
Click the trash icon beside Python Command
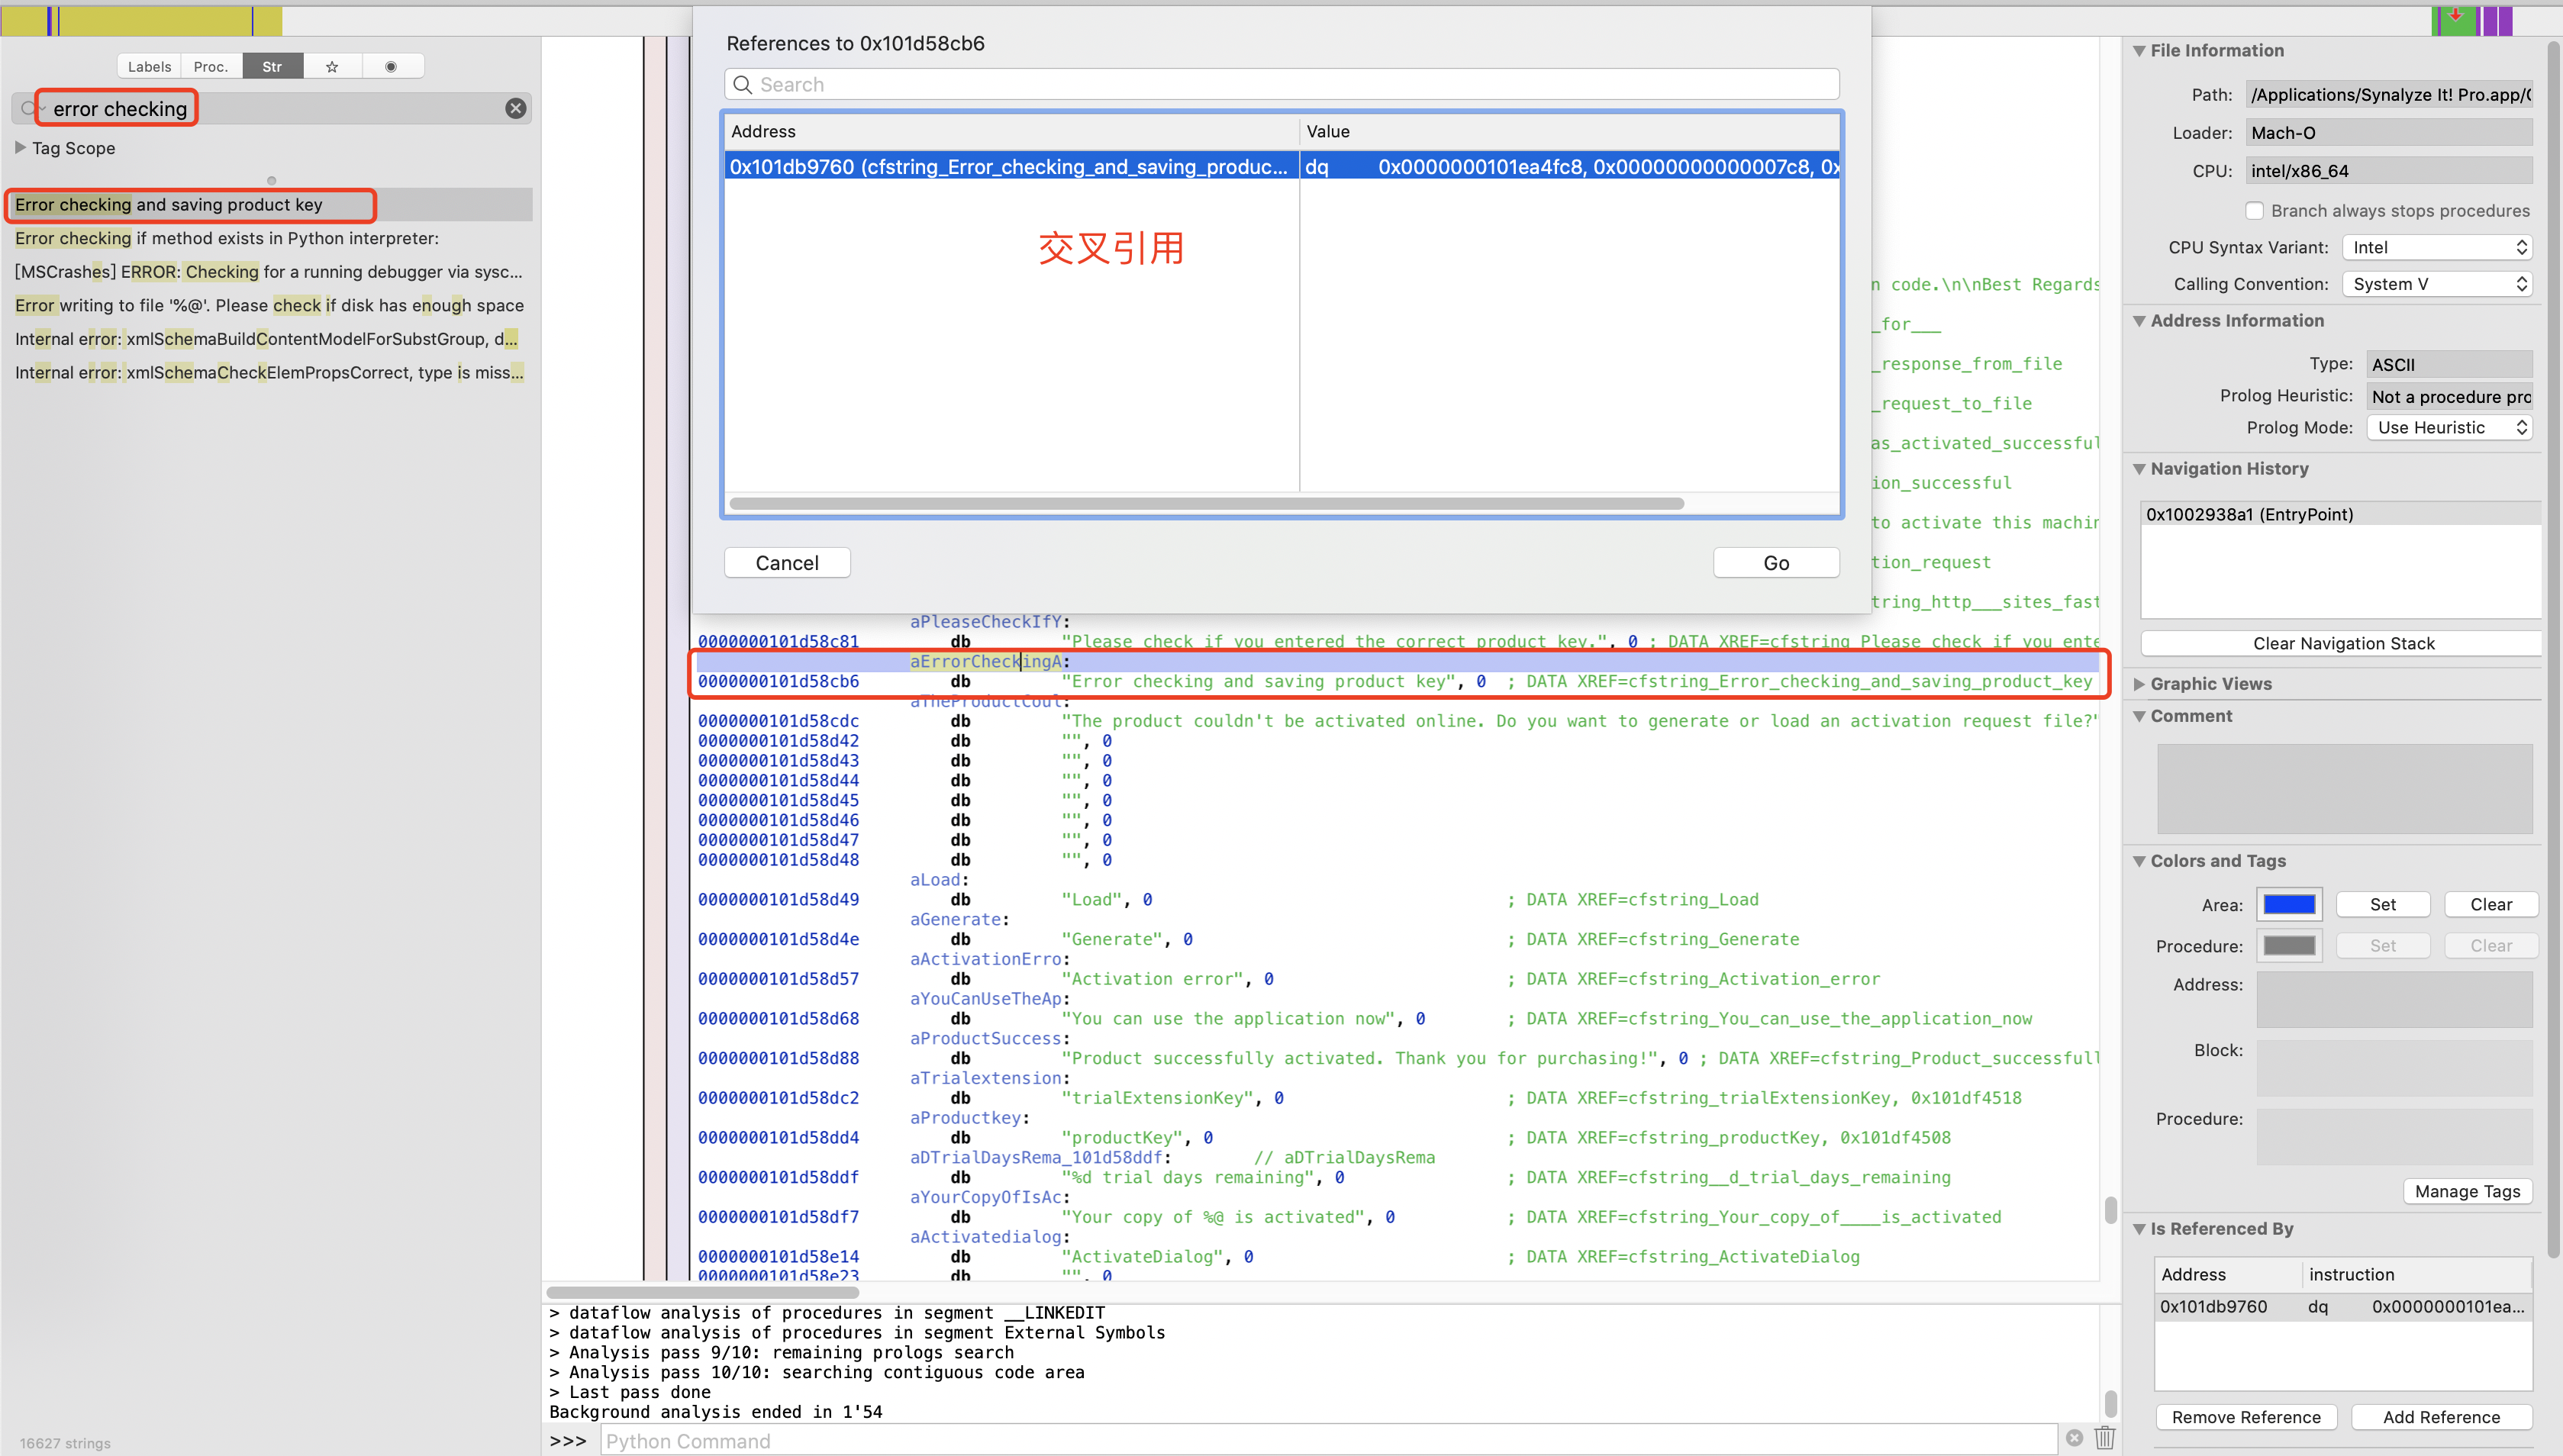pos(2104,1438)
